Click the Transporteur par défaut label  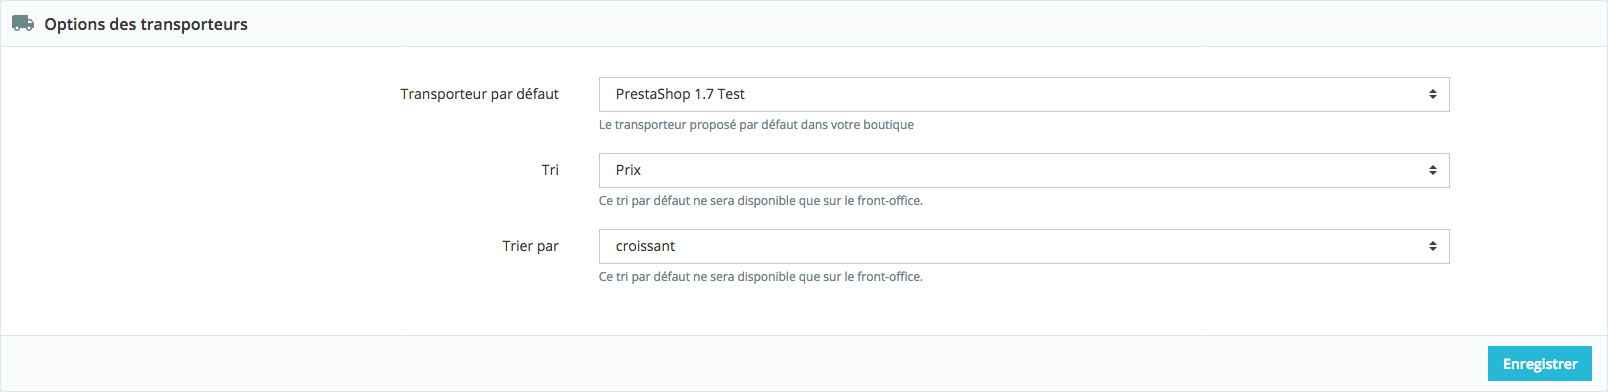(479, 94)
